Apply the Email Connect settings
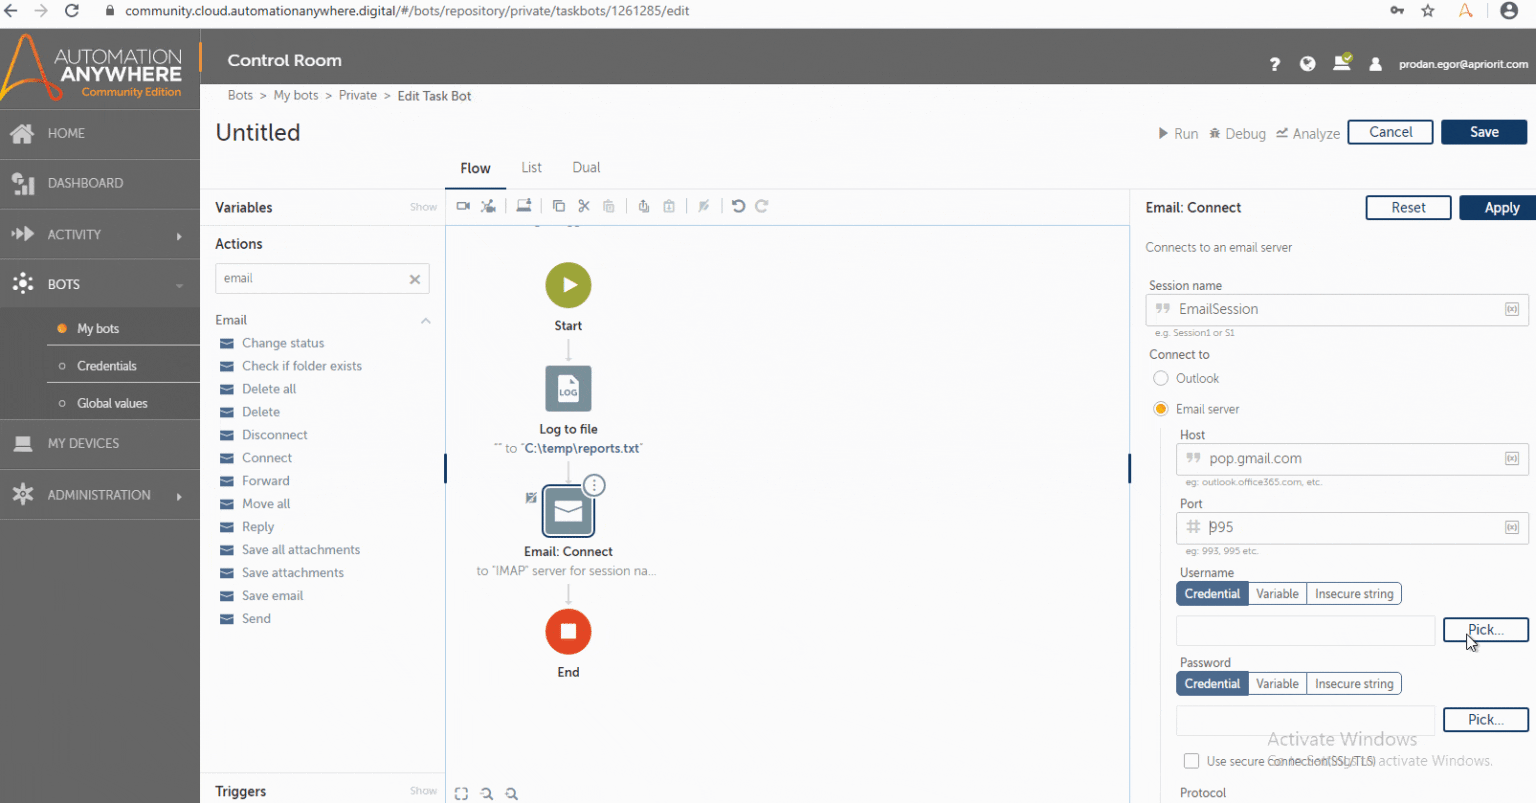Screen dimensions: 1536x803 [1497, 207]
